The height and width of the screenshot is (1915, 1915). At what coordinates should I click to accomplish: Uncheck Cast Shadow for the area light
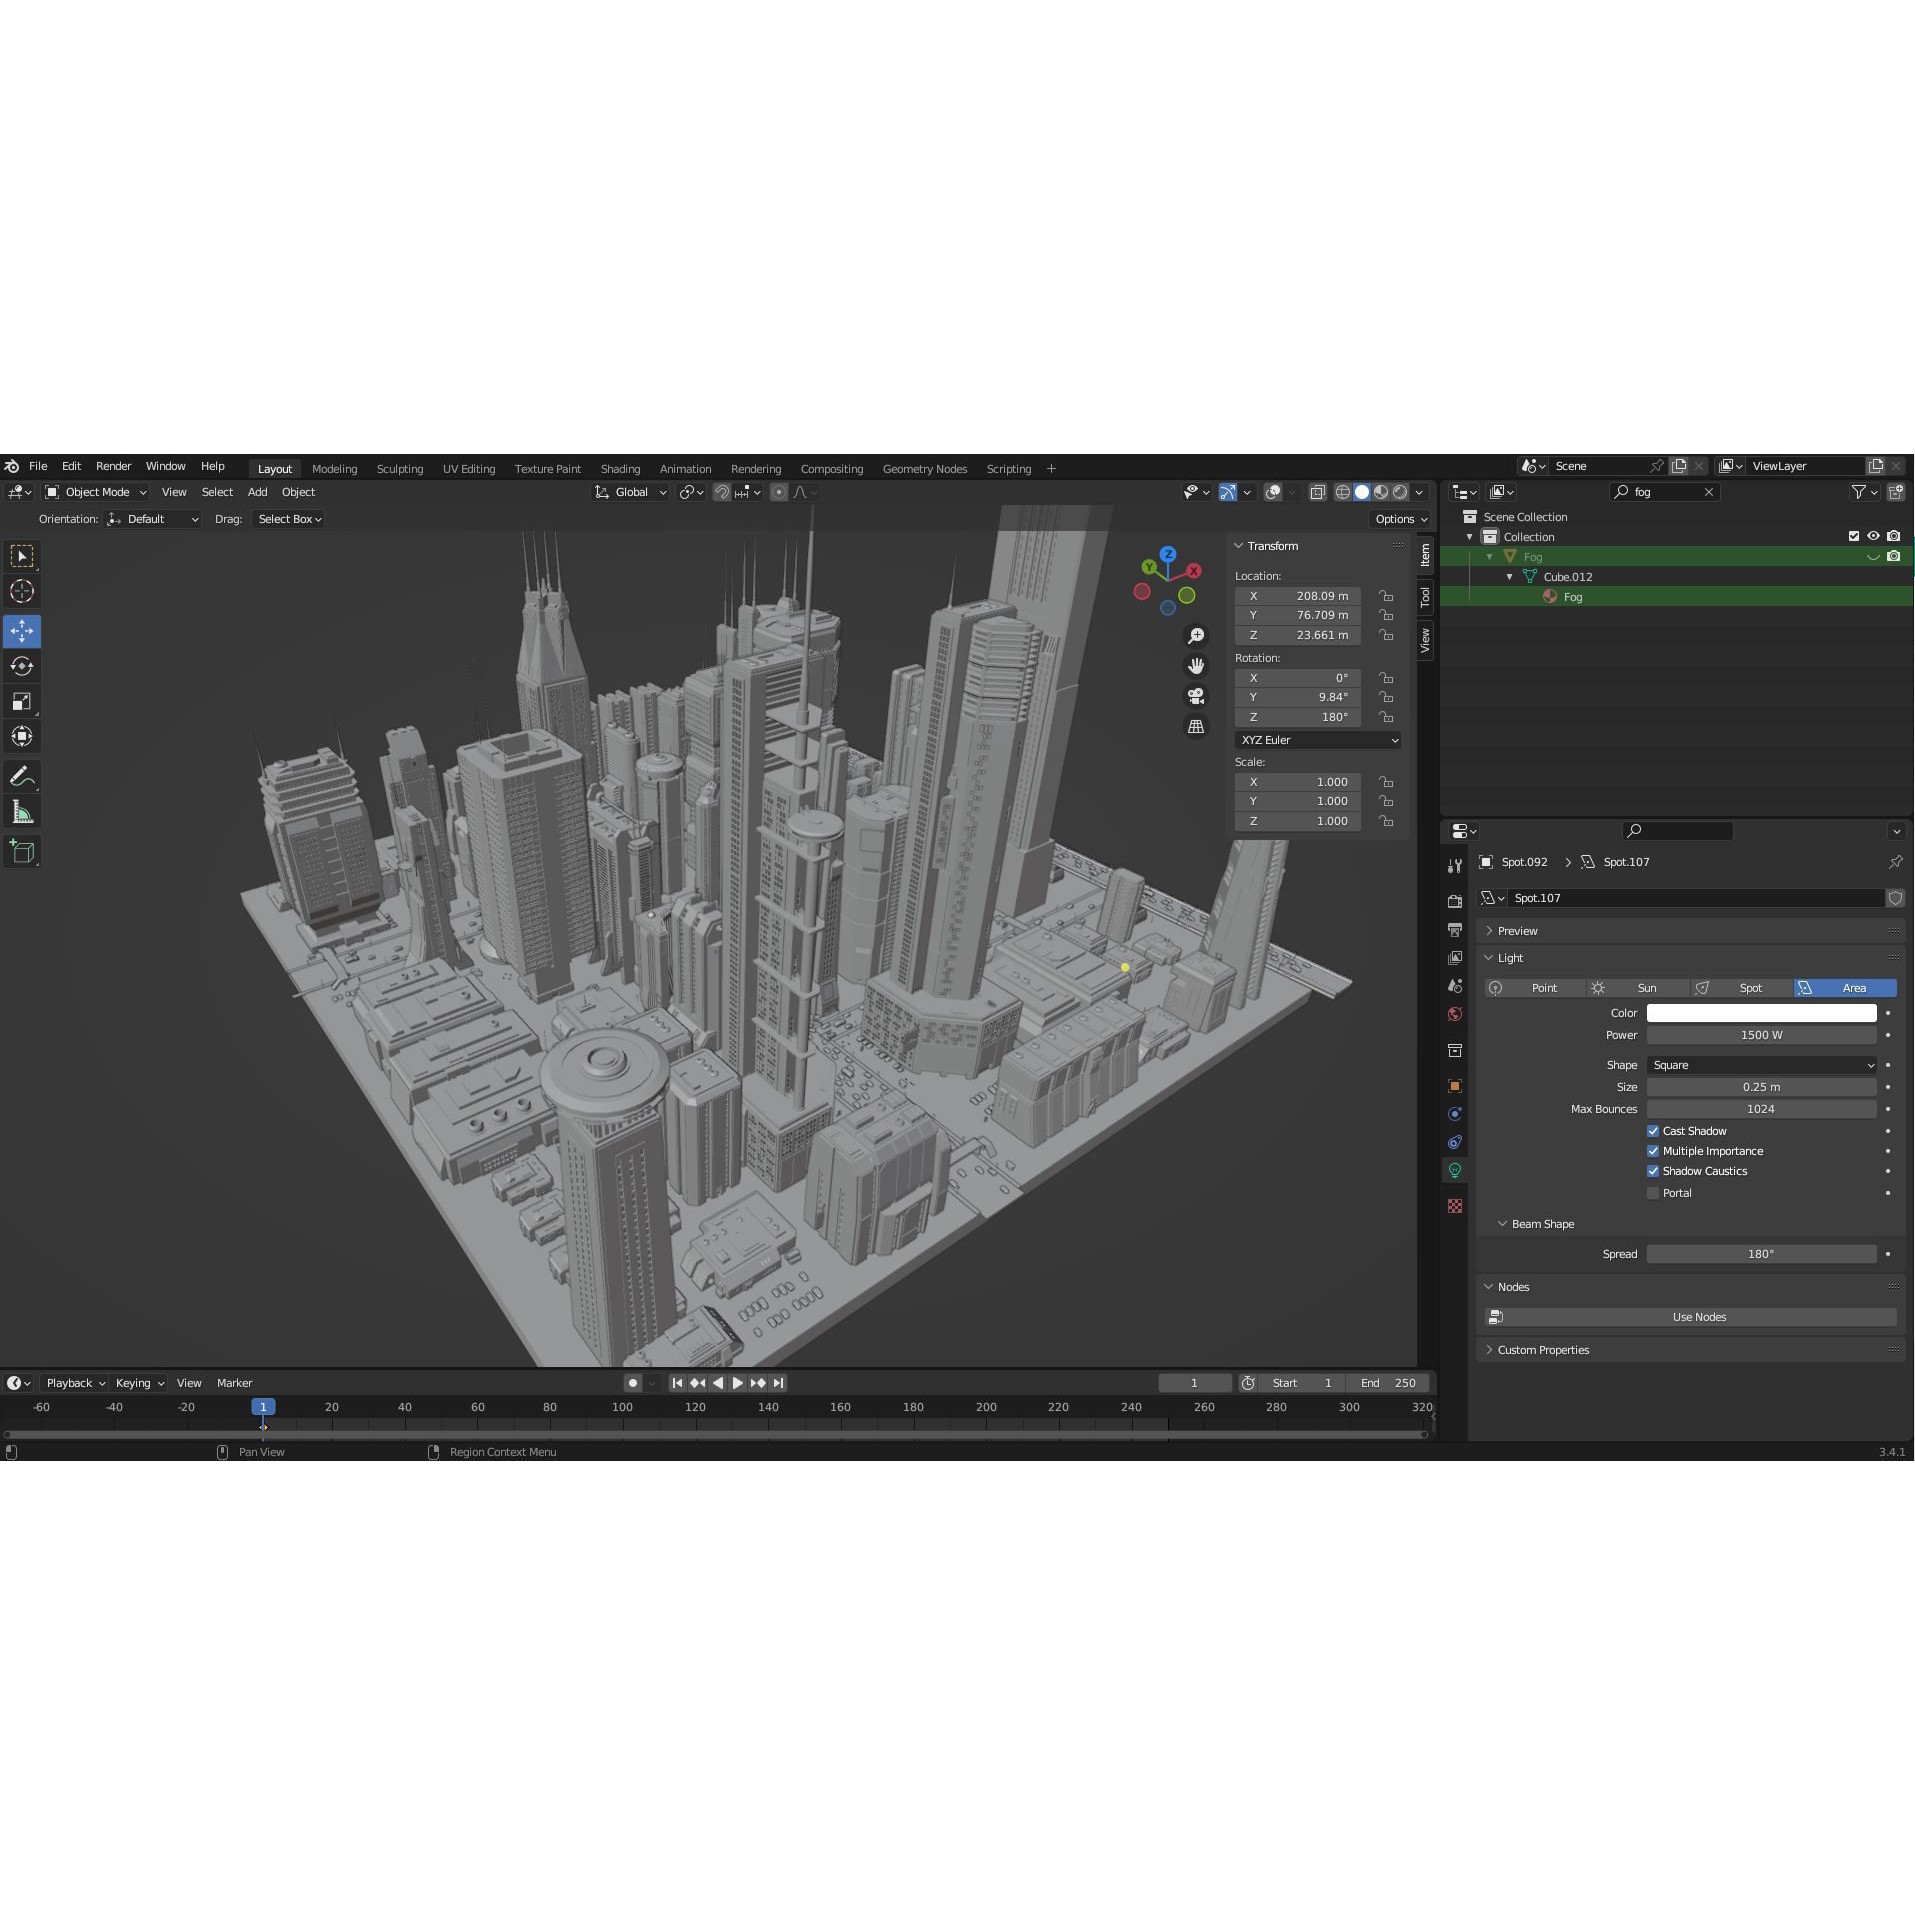(1653, 1131)
